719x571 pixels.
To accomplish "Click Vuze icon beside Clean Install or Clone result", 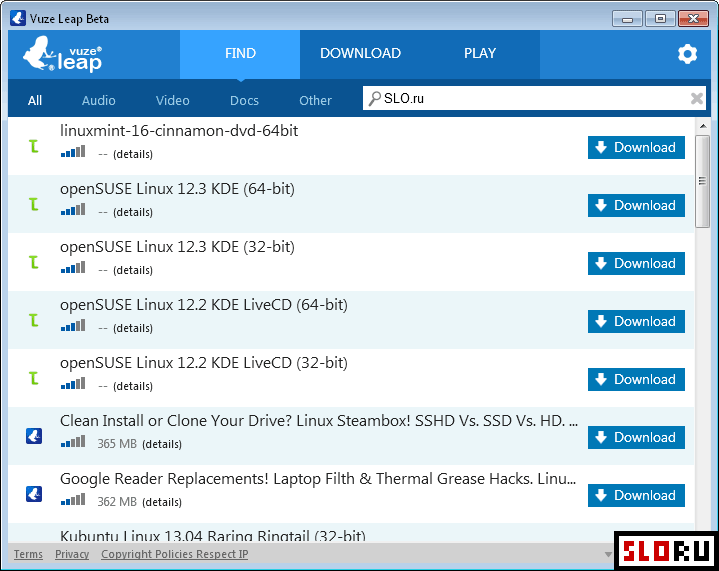I will pyautogui.click(x=34, y=436).
